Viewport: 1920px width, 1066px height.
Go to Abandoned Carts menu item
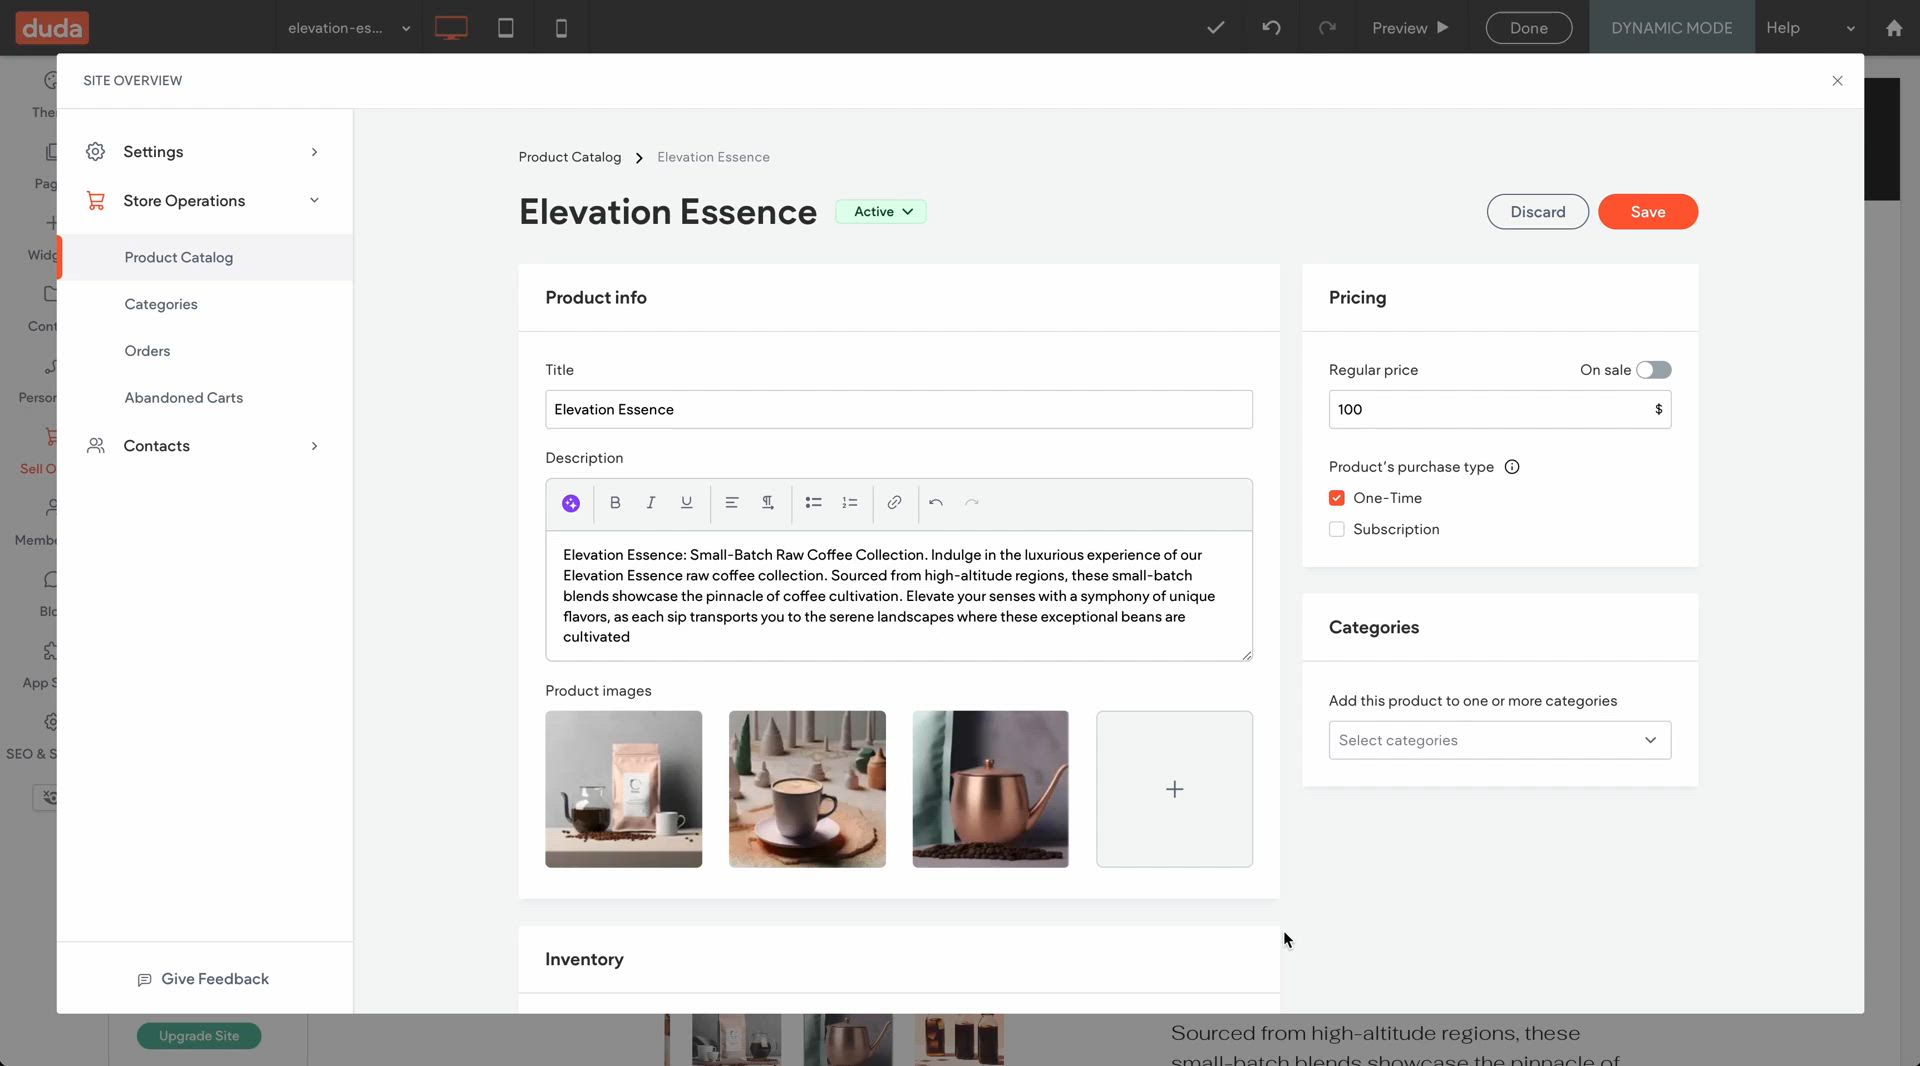(x=183, y=398)
